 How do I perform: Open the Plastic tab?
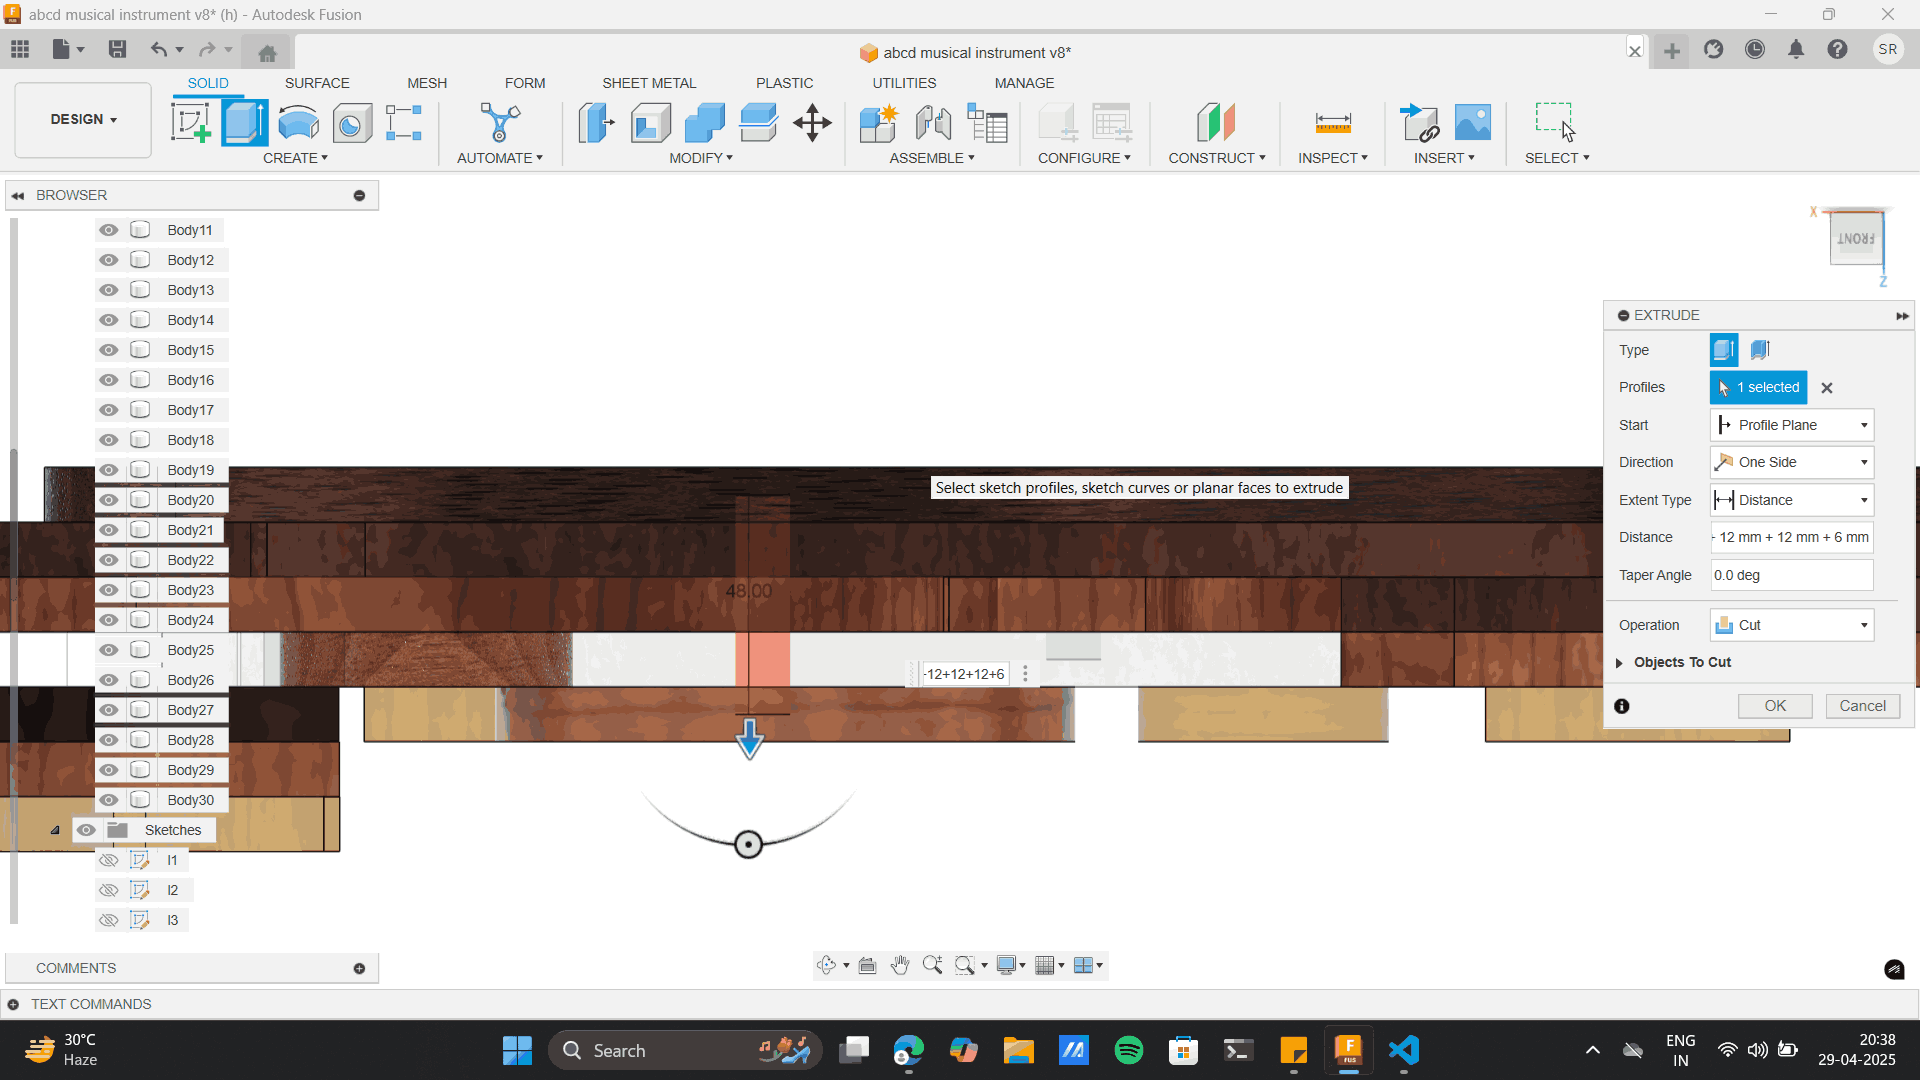pos(784,83)
